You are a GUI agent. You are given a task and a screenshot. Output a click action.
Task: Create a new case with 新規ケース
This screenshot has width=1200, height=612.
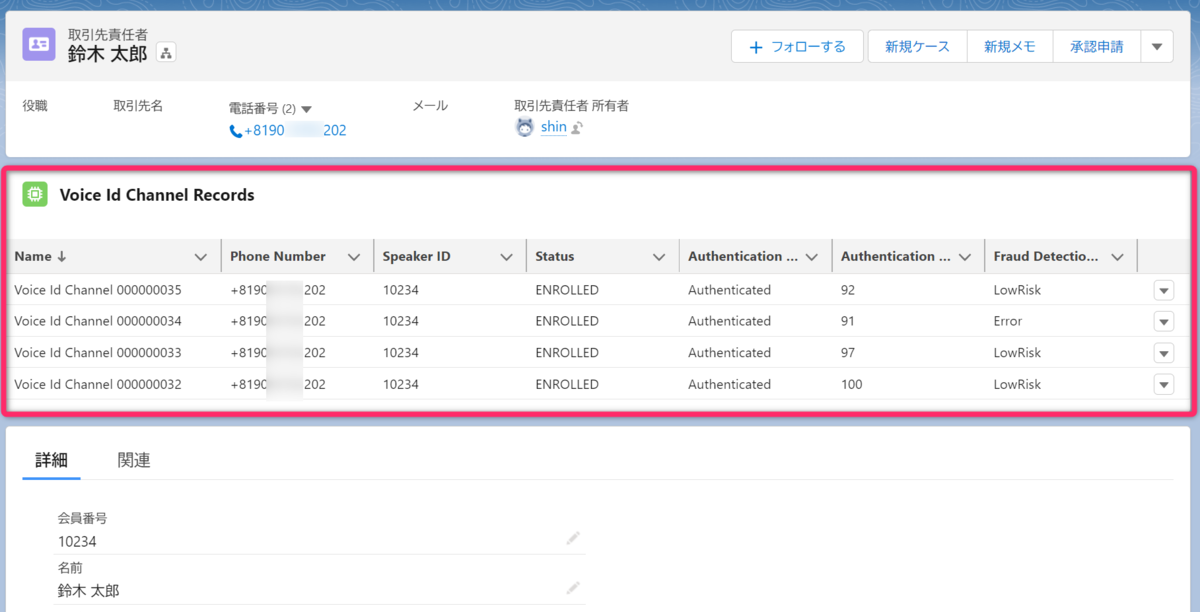tap(917, 46)
